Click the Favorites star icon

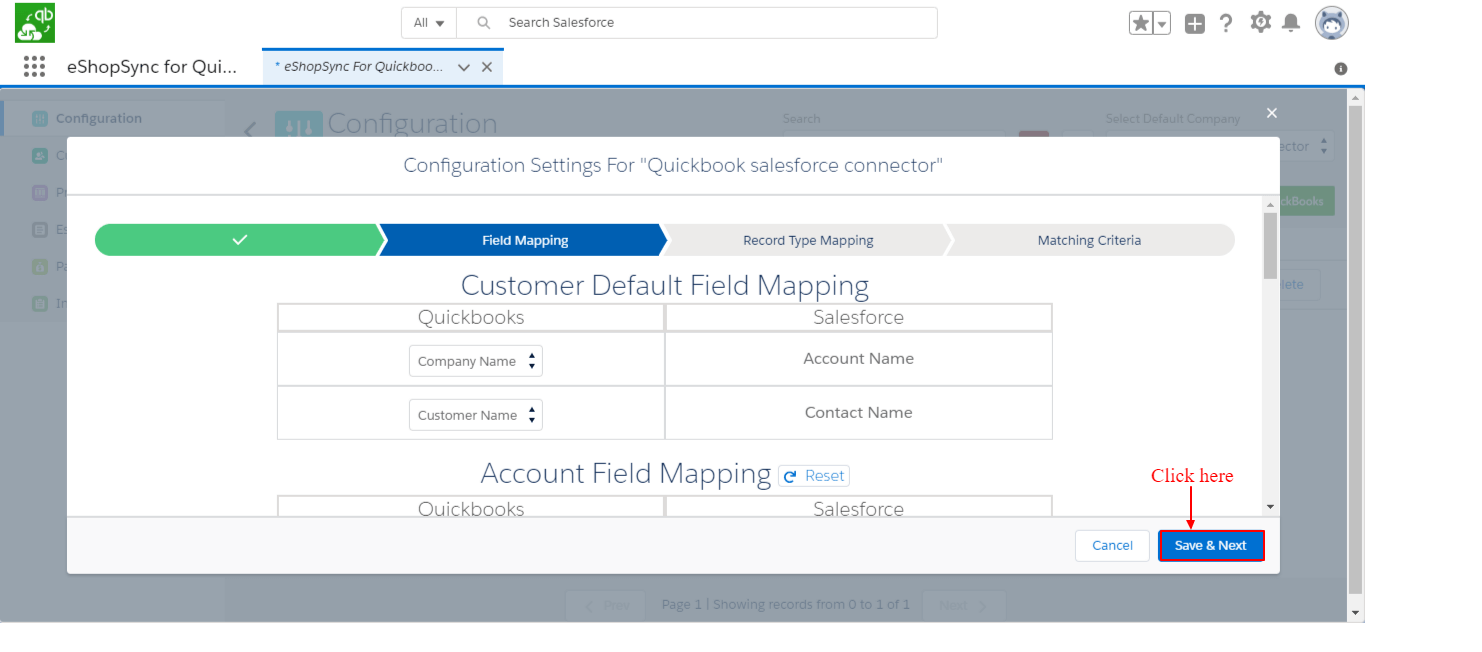tap(1140, 23)
